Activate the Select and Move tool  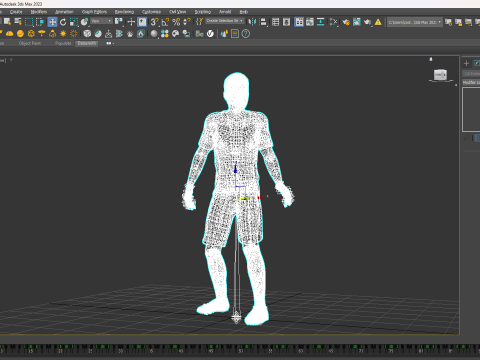(x=52, y=22)
